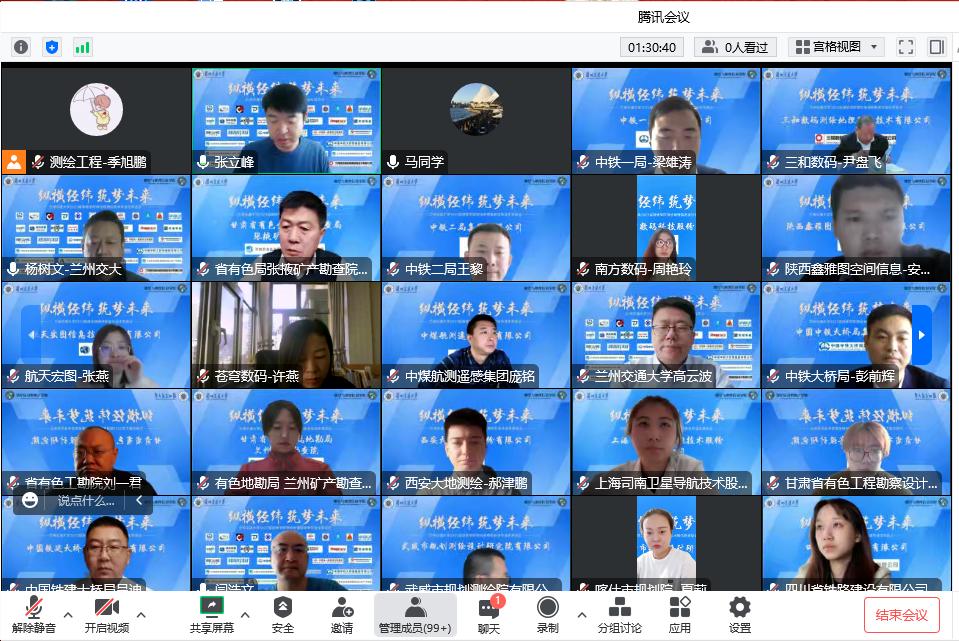Check the network signal strength icon

point(82,47)
